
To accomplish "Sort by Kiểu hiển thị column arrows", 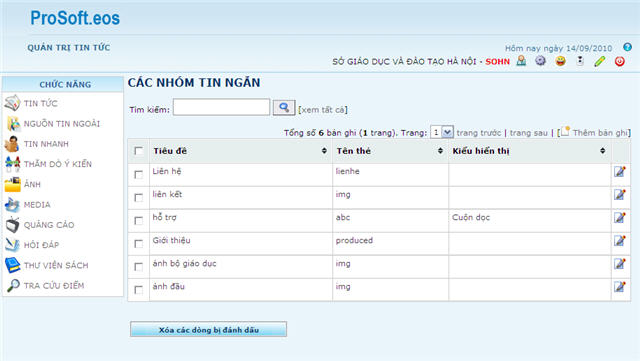I will click(602, 151).
